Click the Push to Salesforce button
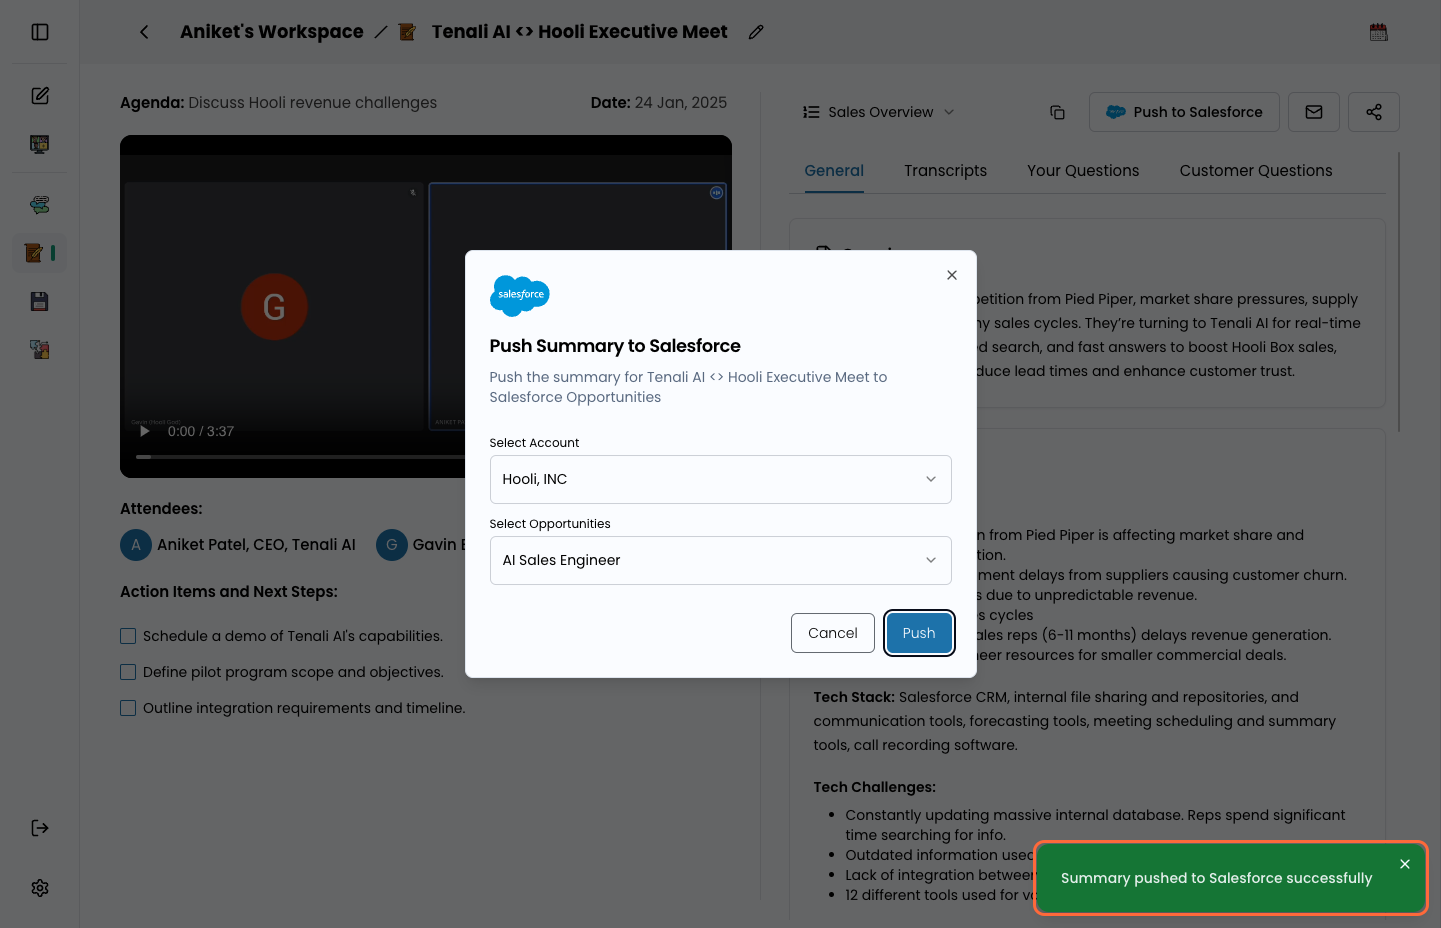The height and width of the screenshot is (928, 1441). [1184, 112]
